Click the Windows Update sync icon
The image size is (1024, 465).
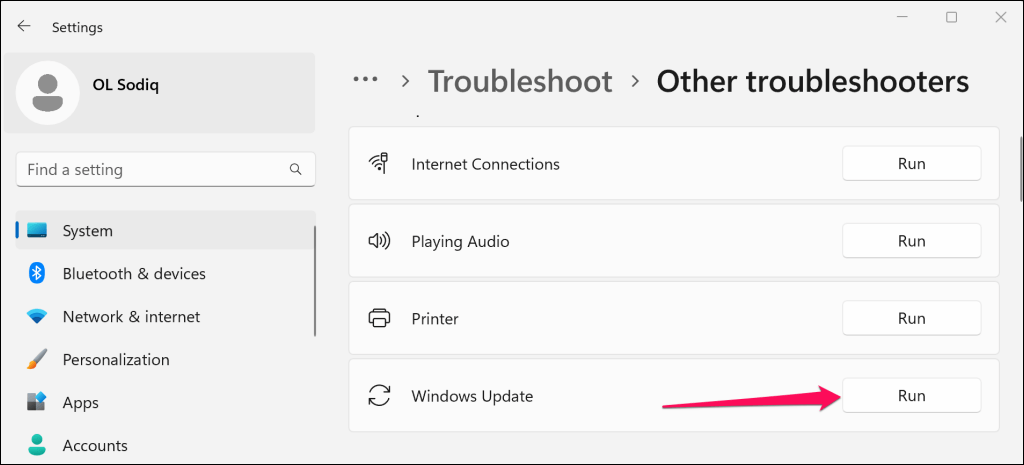379,396
